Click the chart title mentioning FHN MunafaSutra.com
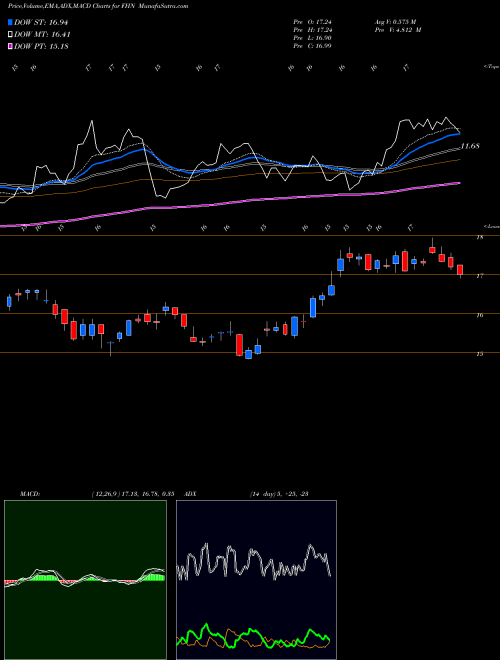Viewport: 500px width, 660px height. (98, 6)
